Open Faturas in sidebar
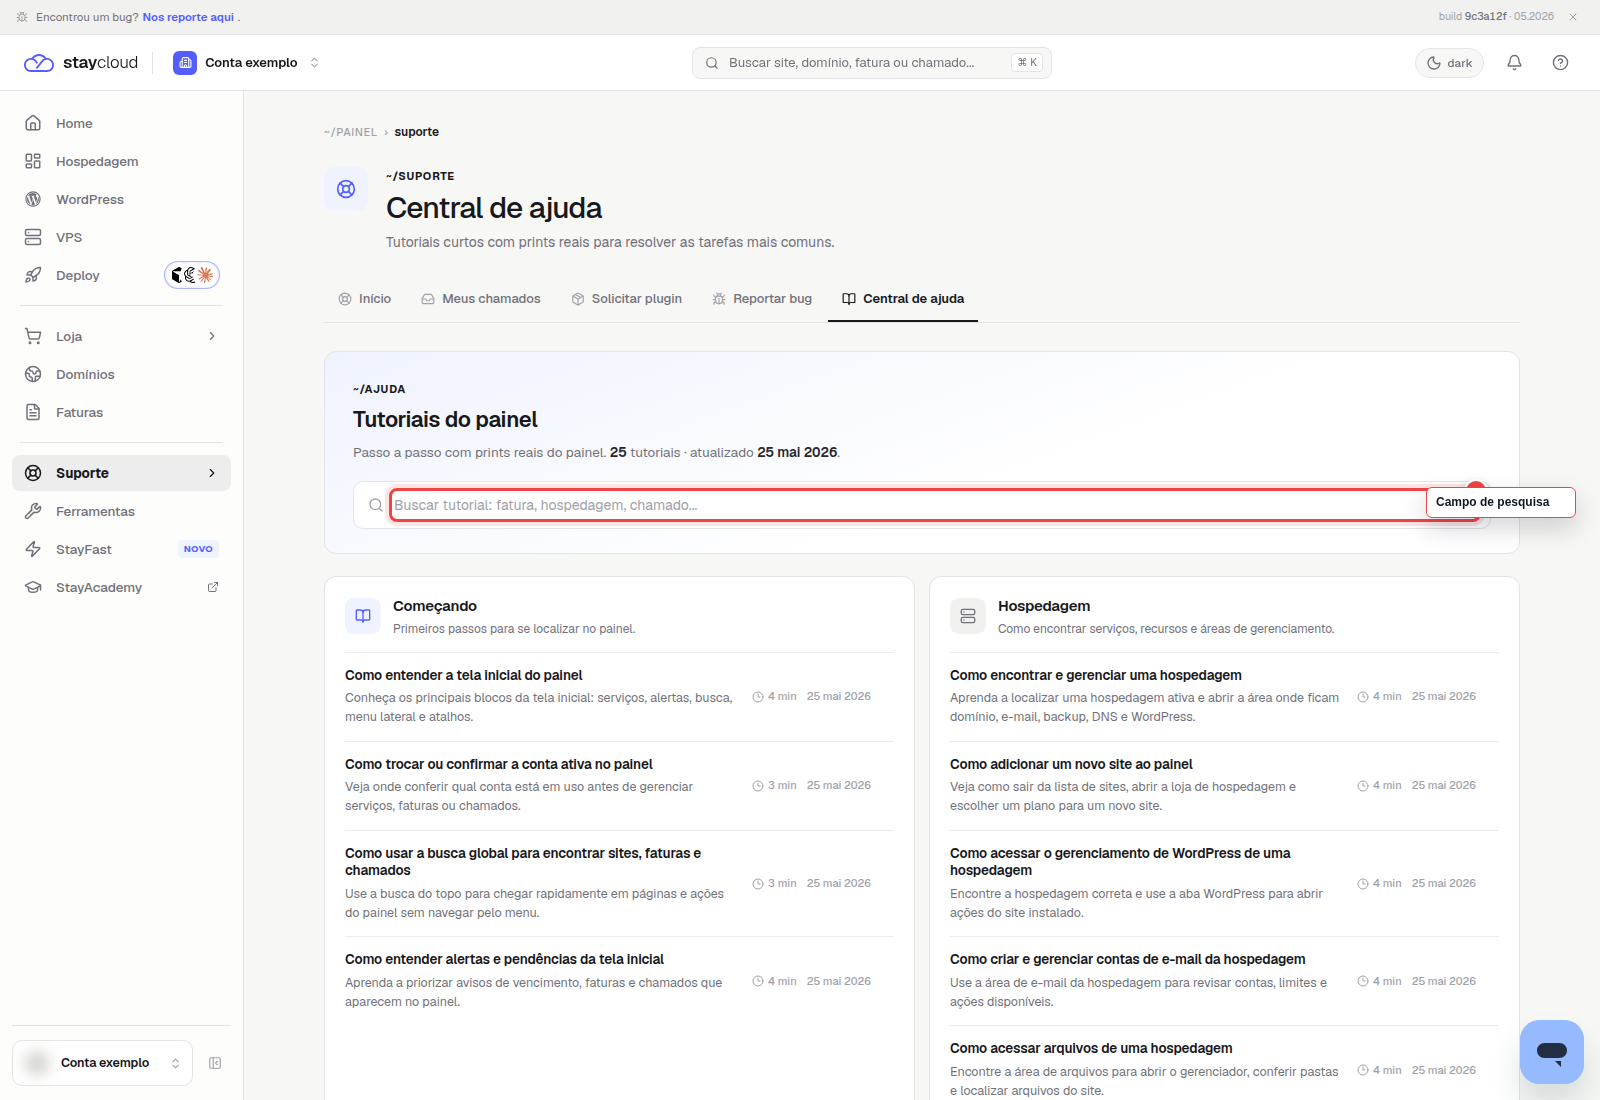Image resolution: width=1600 pixels, height=1100 pixels. point(121,412)
